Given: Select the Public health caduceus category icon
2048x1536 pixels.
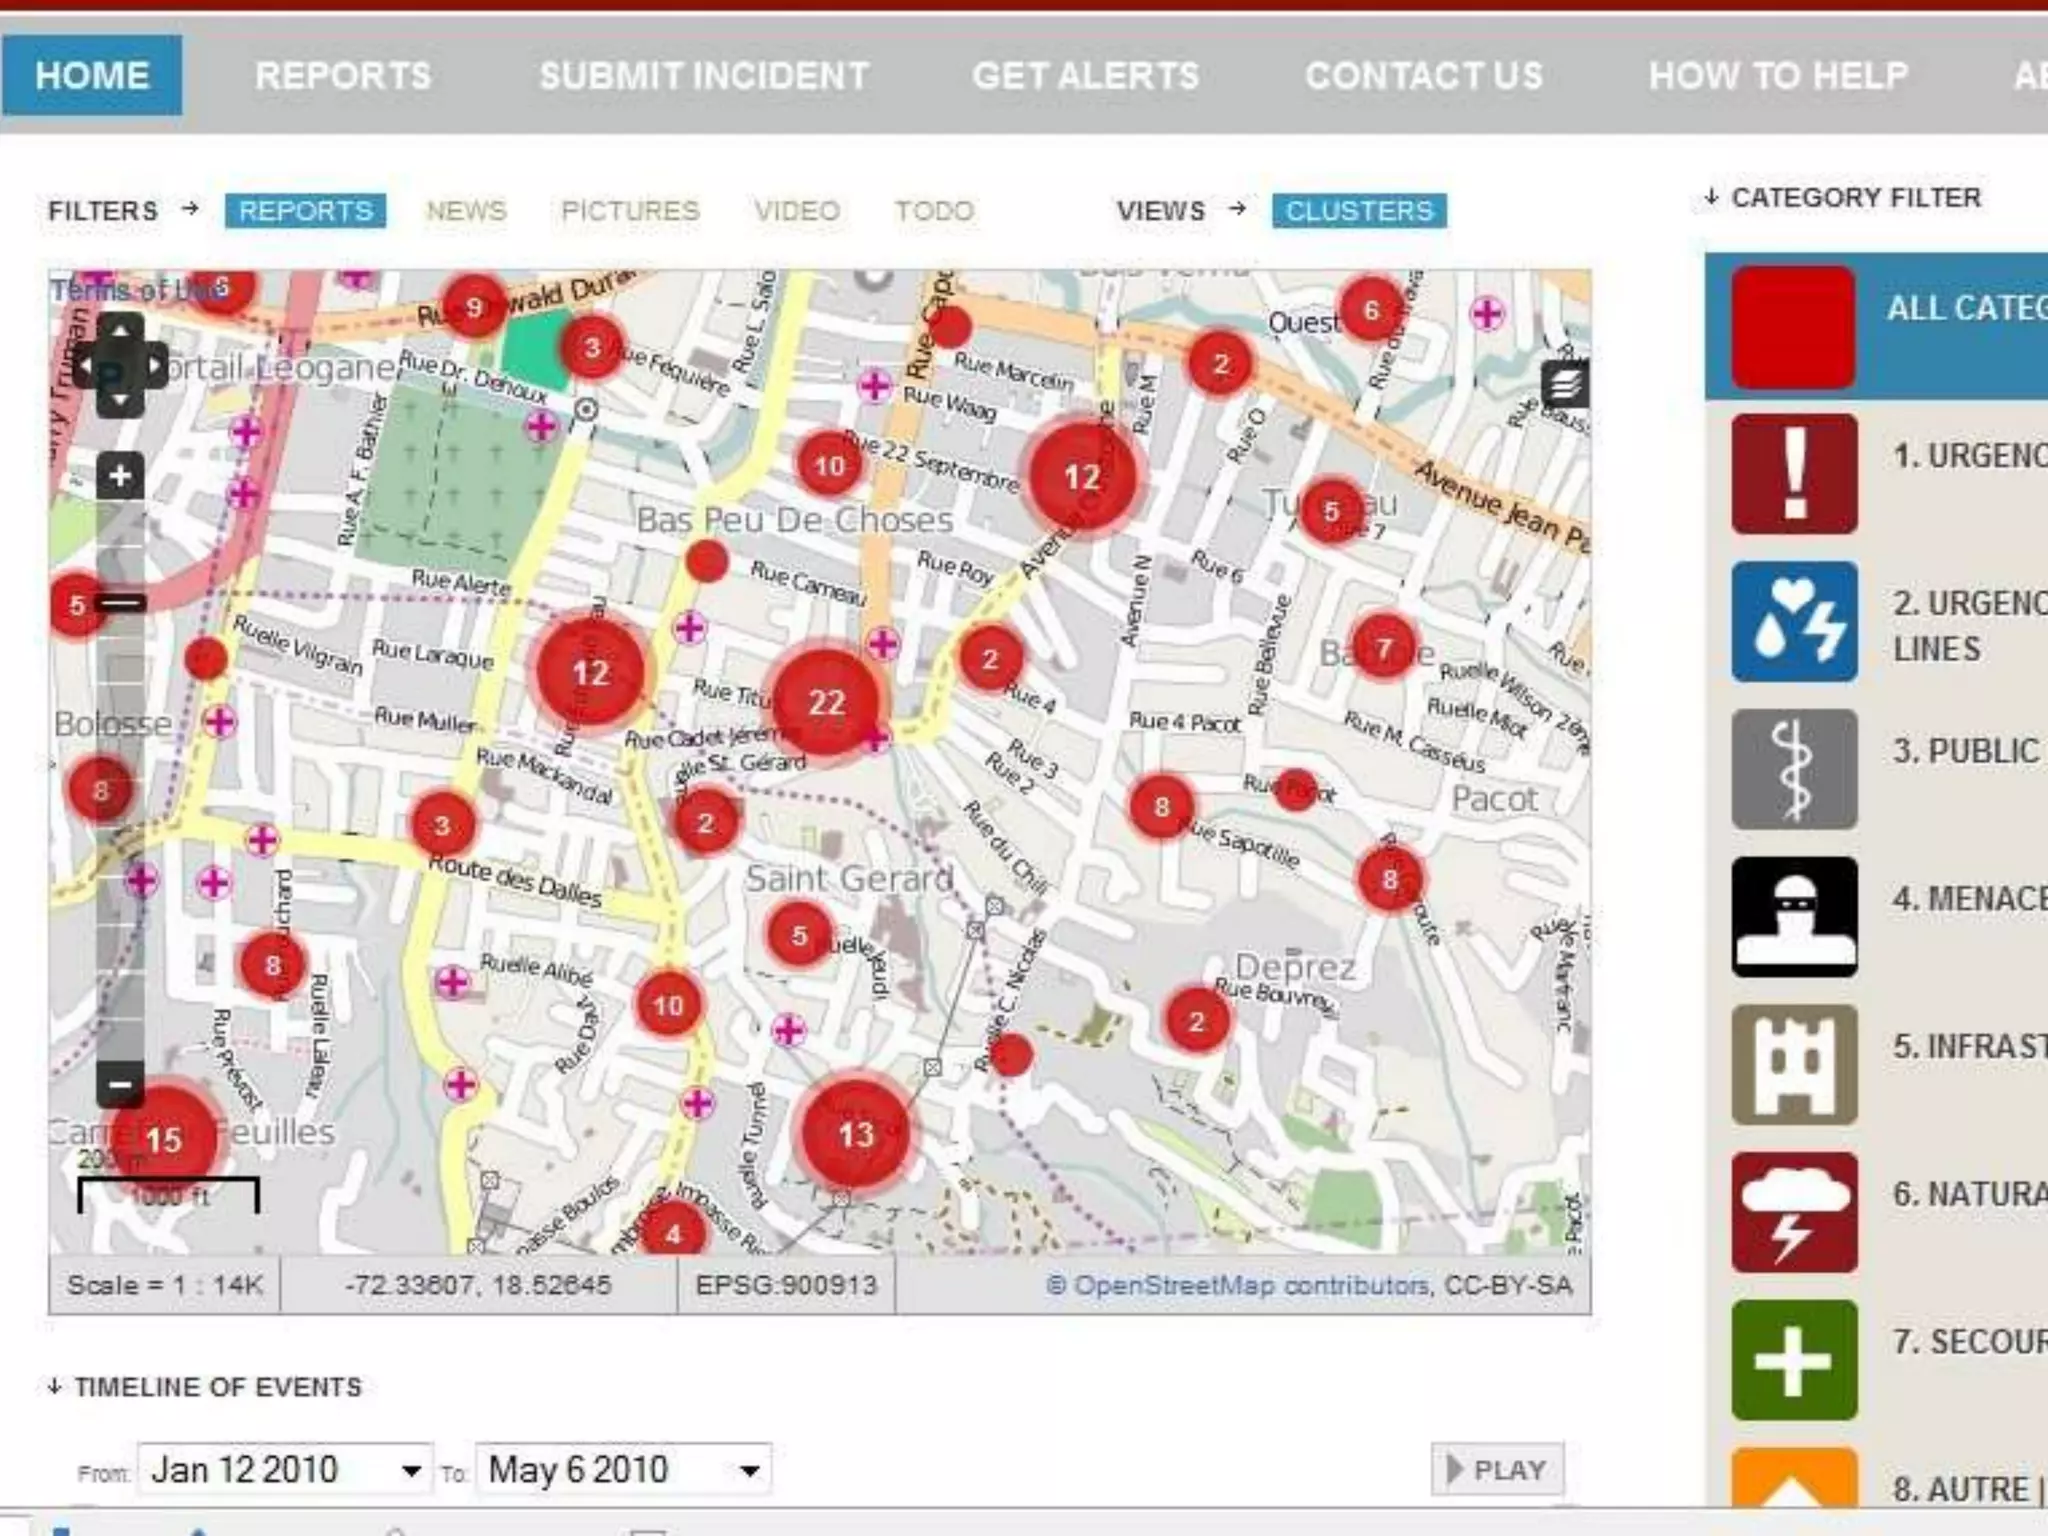Looking at the screenshot, I should [x=1794, y=770].
